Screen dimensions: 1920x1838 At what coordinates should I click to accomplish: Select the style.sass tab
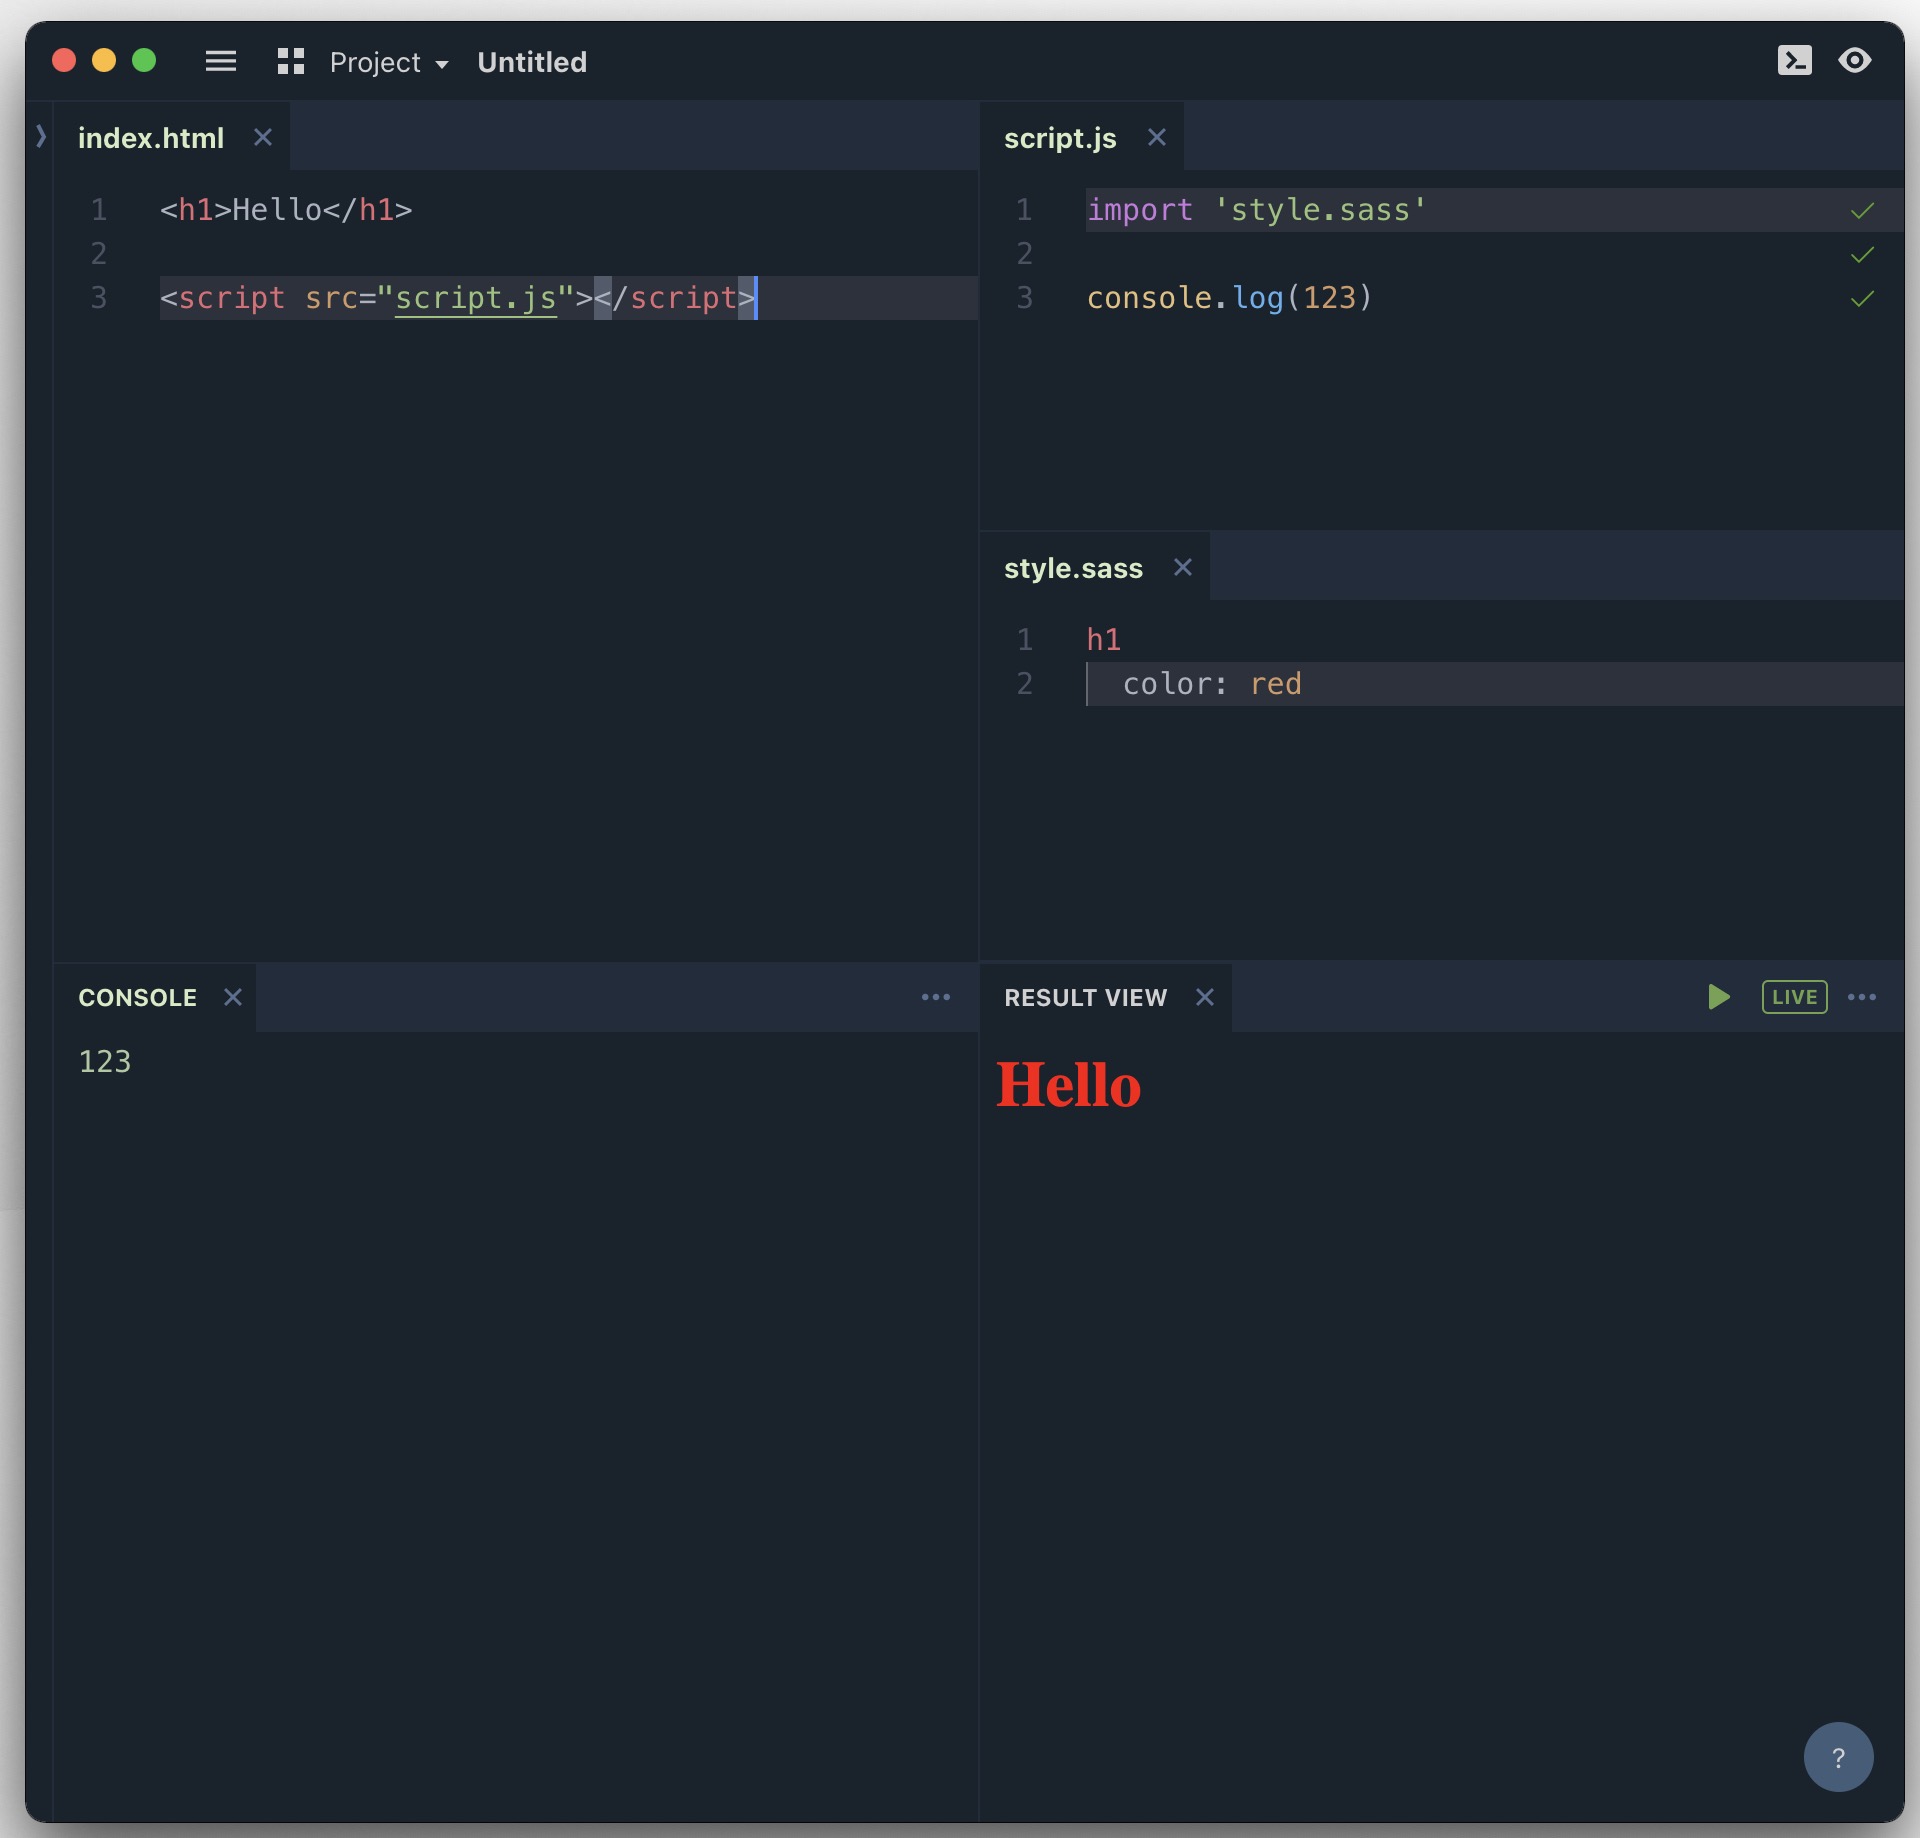(1073, 568)
